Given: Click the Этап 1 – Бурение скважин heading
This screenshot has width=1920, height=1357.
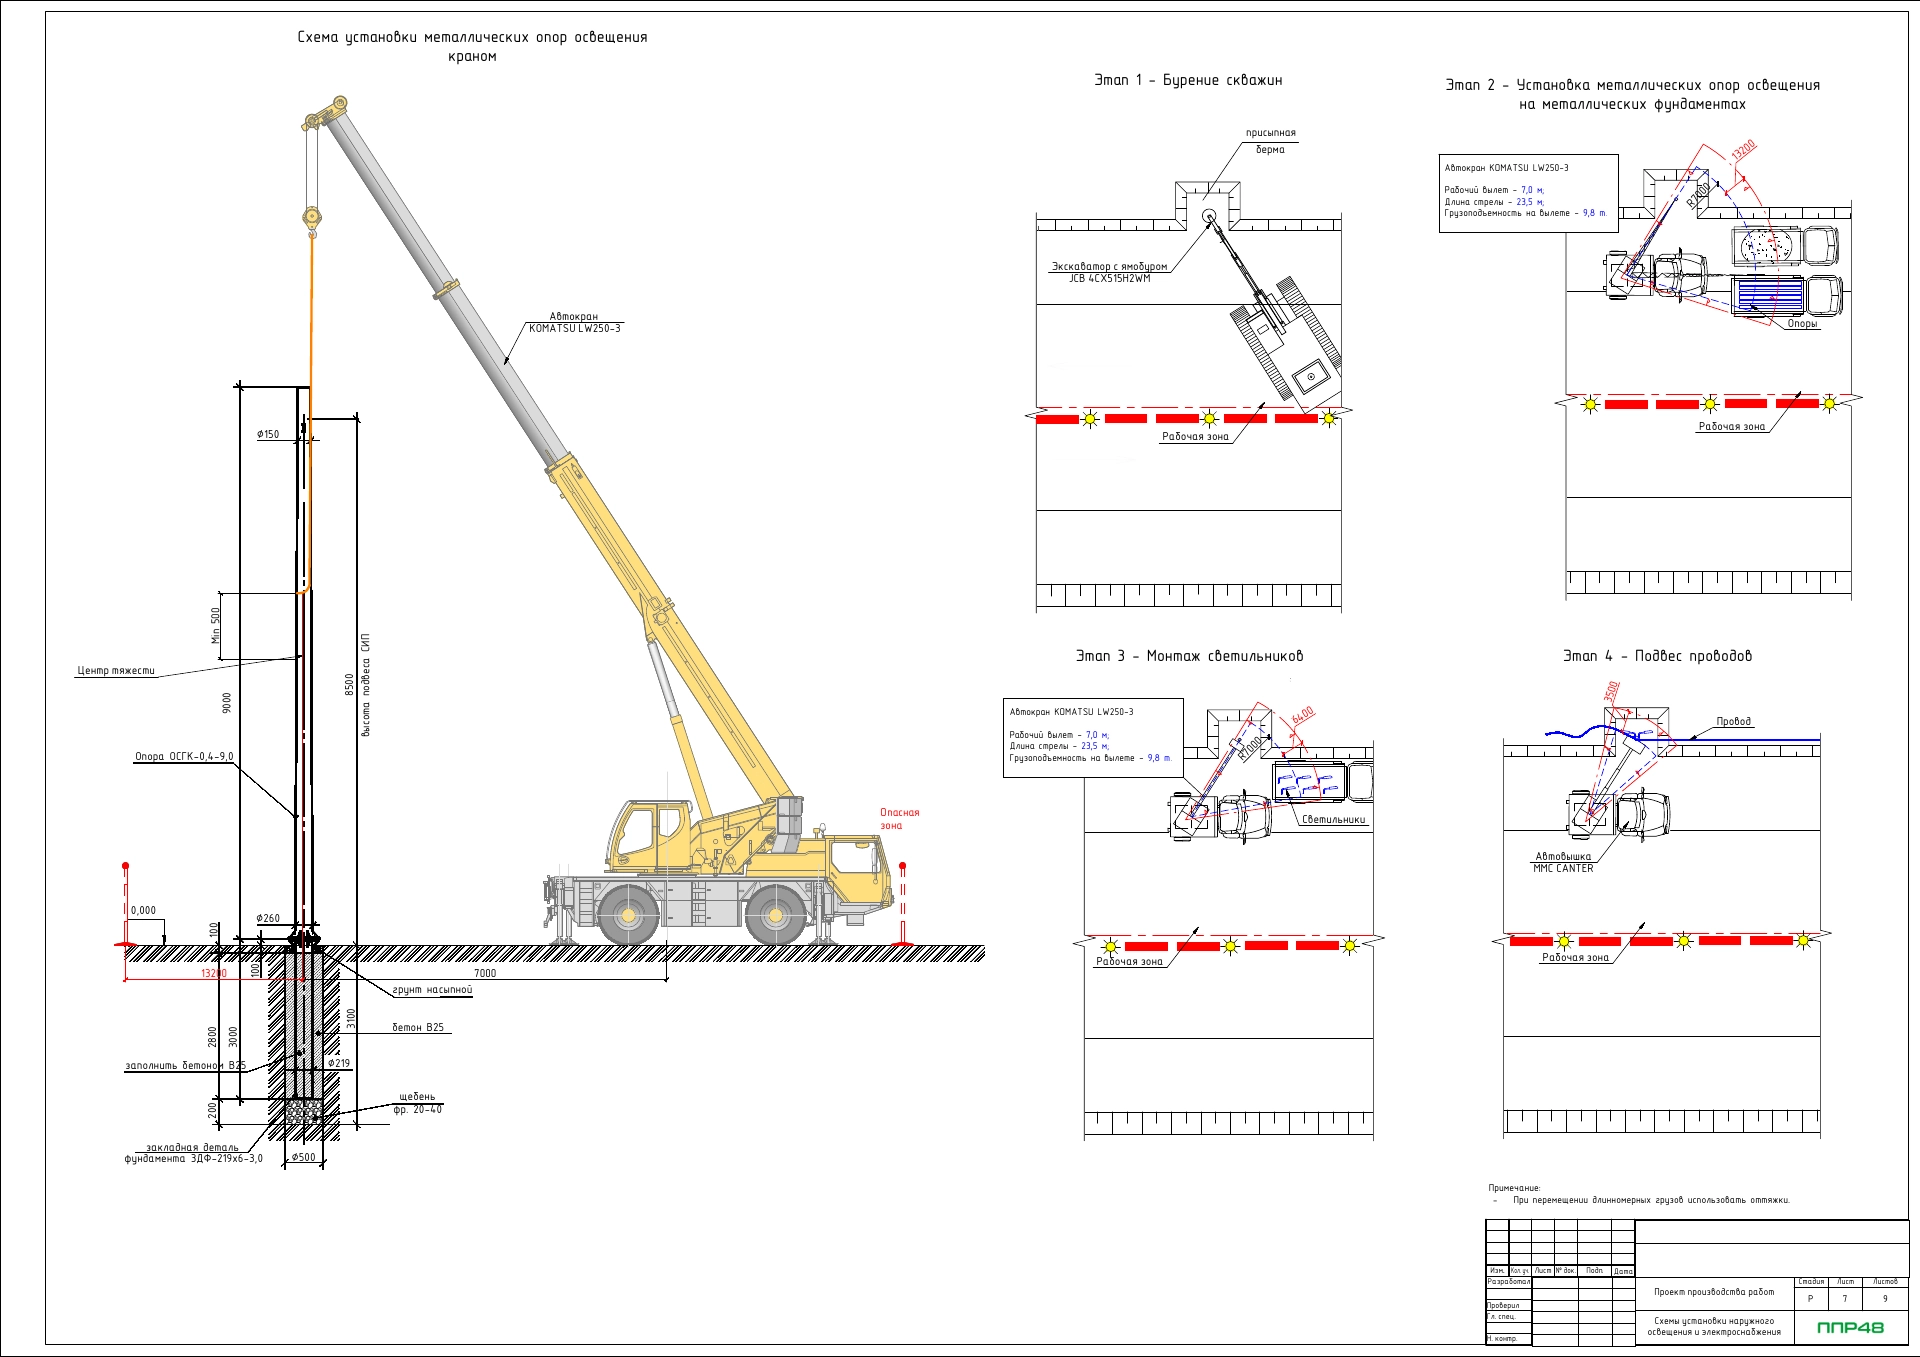Looking at the screenshot, I should tap(1188, 80).
